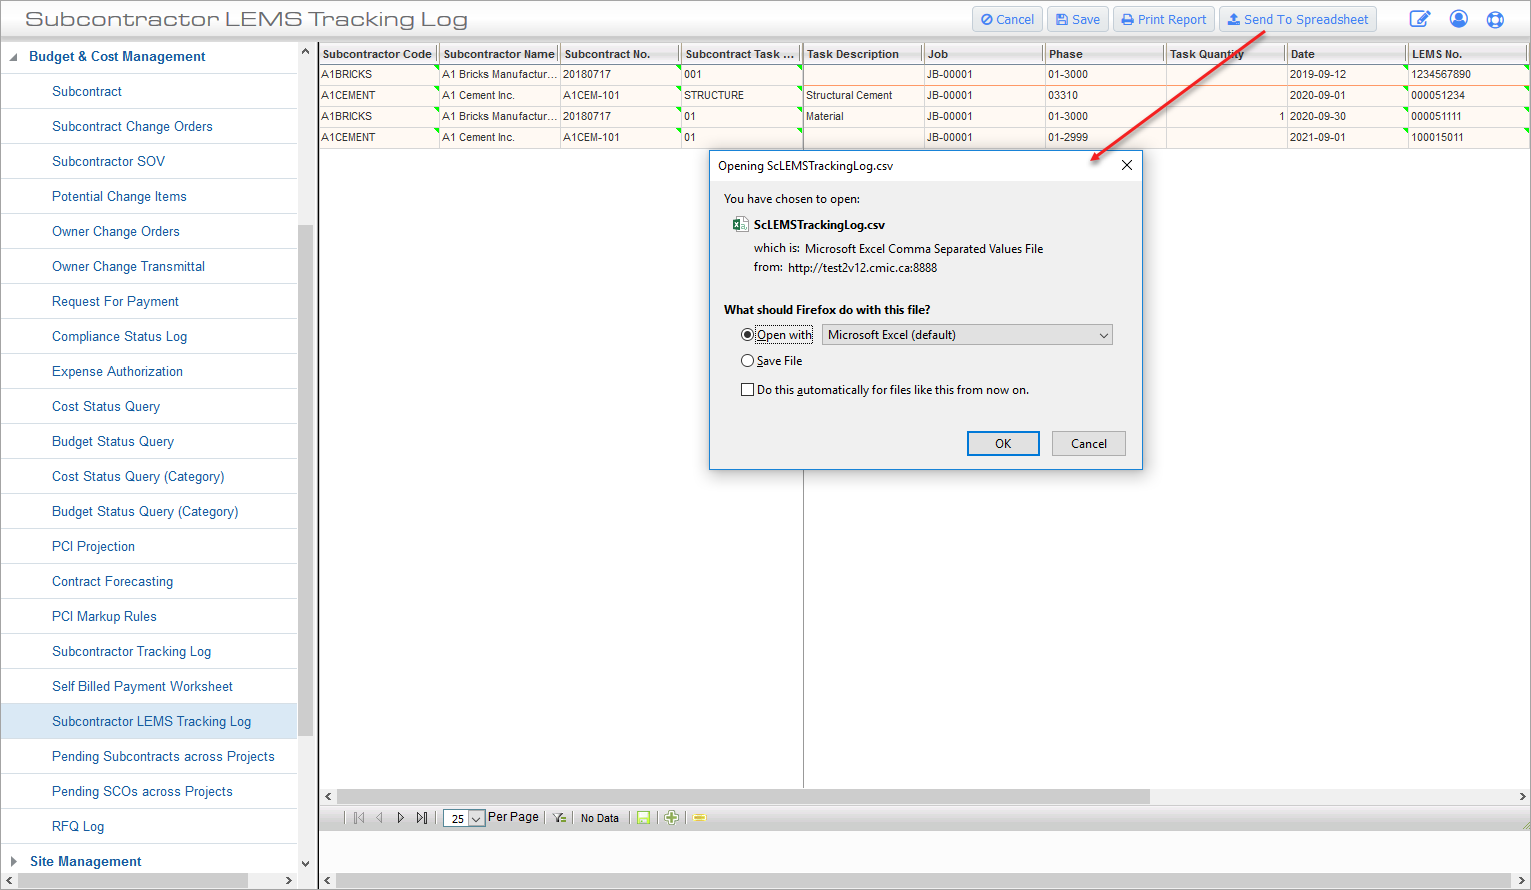
Task: Close the Opening ScLEMSTrackingLog.csv dialog
Action: point(1127,165)
